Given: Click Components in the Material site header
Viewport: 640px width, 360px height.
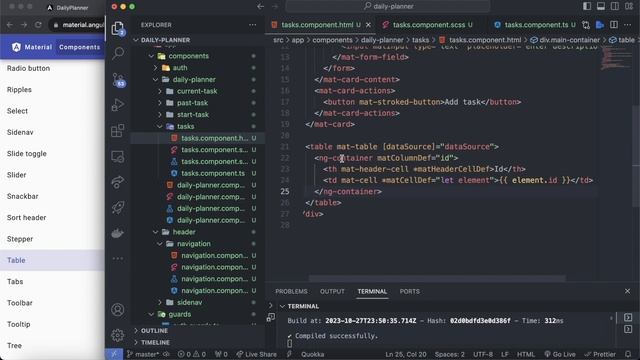Looking at the screenshot, I should [80, 47].
